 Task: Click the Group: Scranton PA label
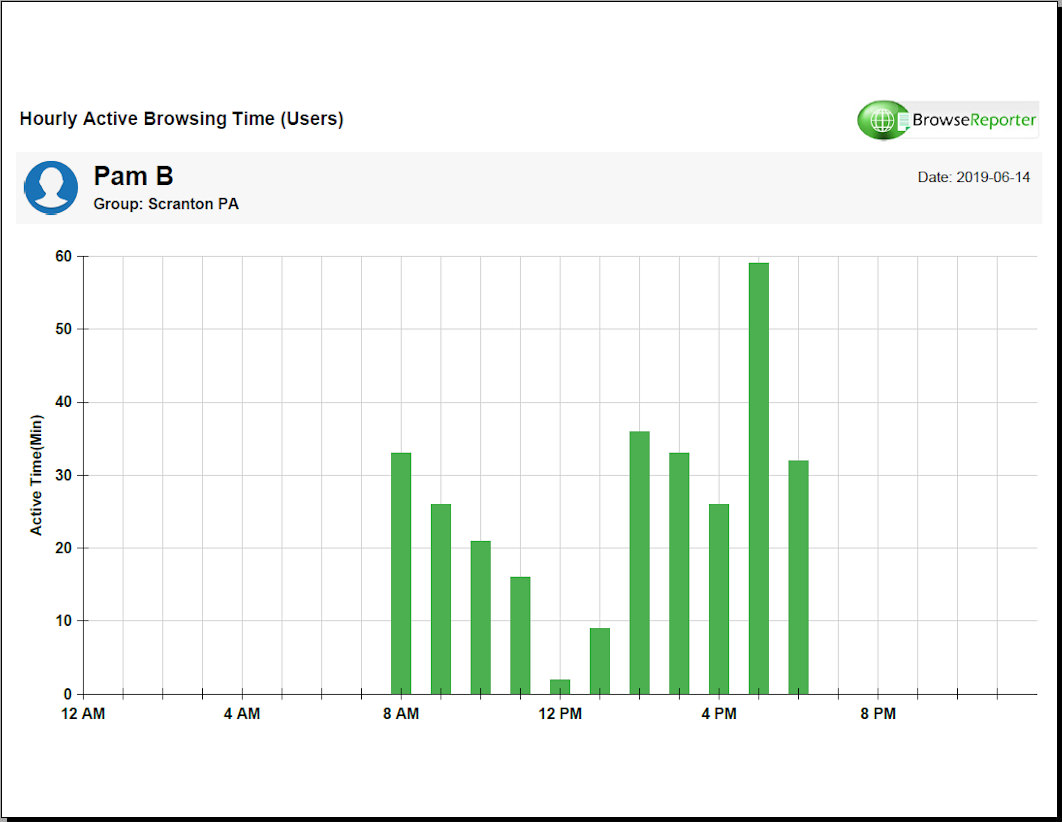pos(166,204)
